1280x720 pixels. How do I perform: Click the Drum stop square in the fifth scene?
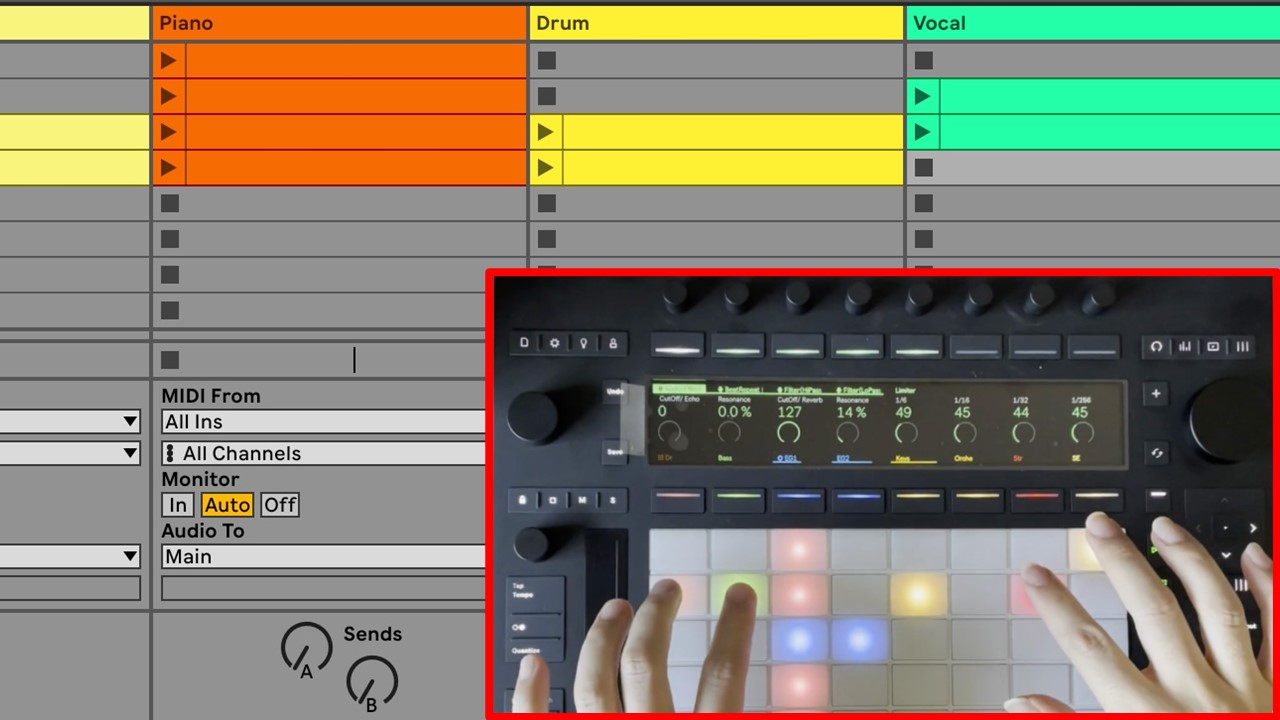click(546, 203)
